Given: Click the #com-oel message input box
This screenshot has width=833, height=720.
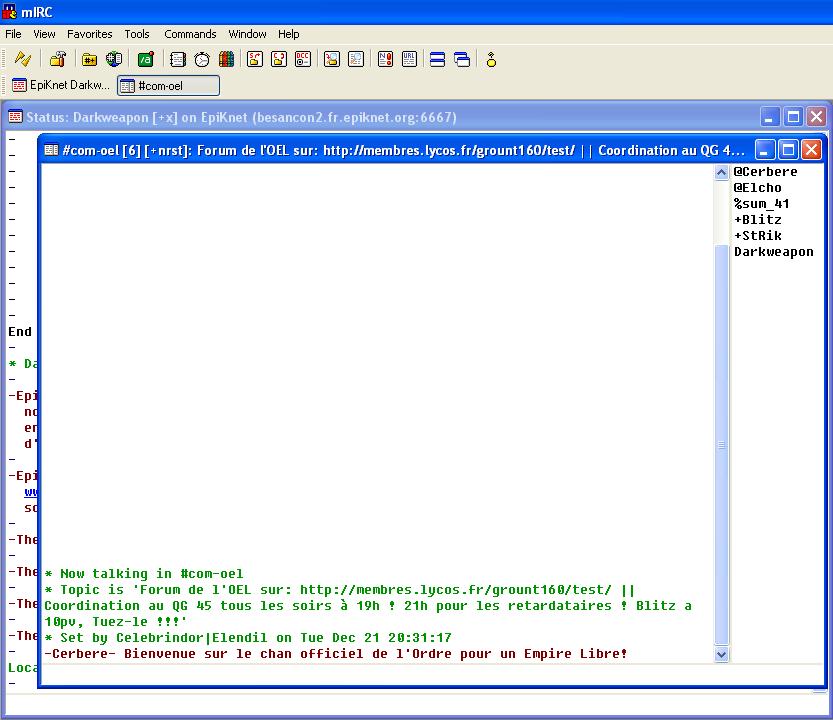Looking at the screenshot, I should coord(432,675).
